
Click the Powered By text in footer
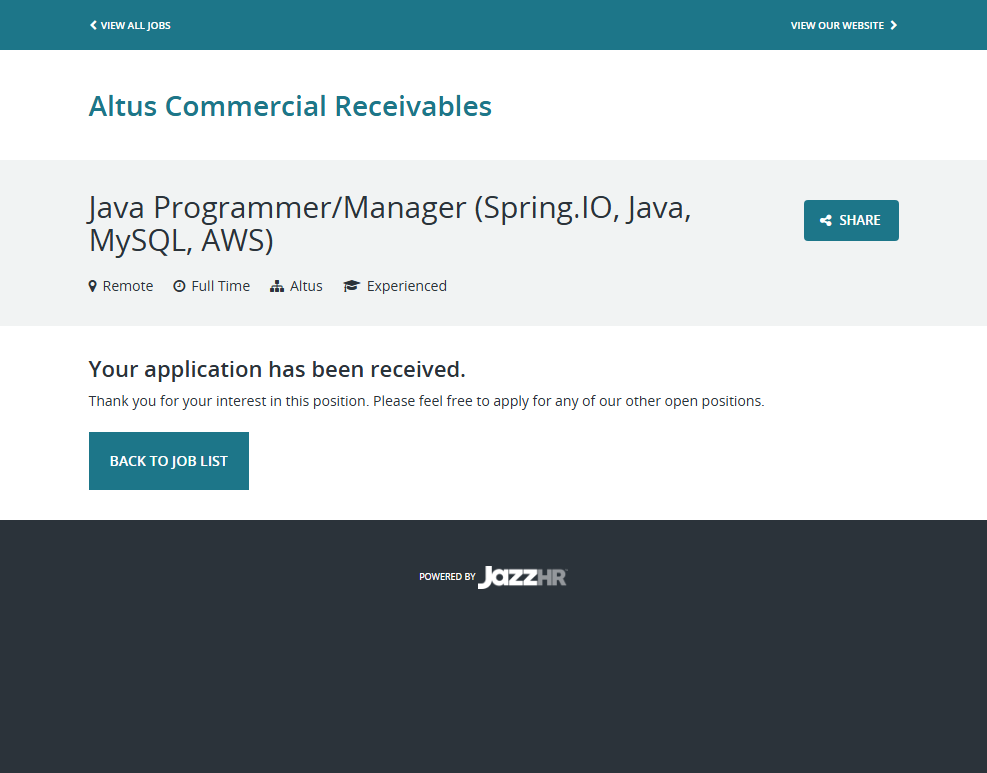pyautogui.click(x=447, y=577)
